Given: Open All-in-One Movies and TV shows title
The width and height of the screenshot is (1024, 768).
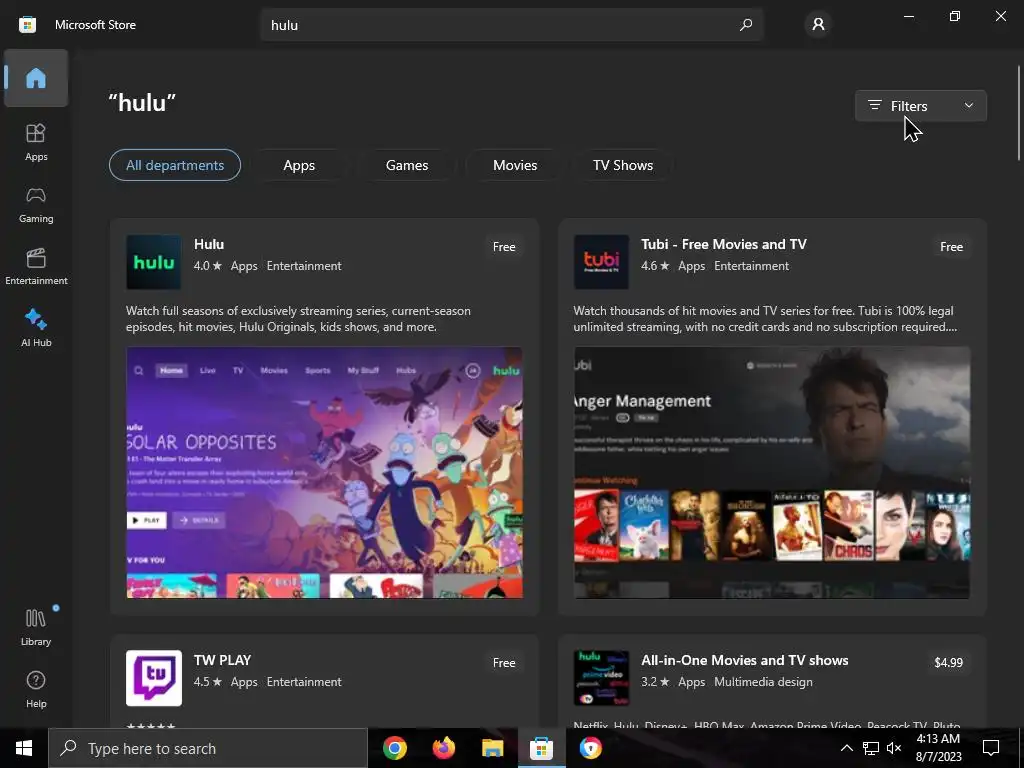Looking at the screenshot, I should pos(744,660).
